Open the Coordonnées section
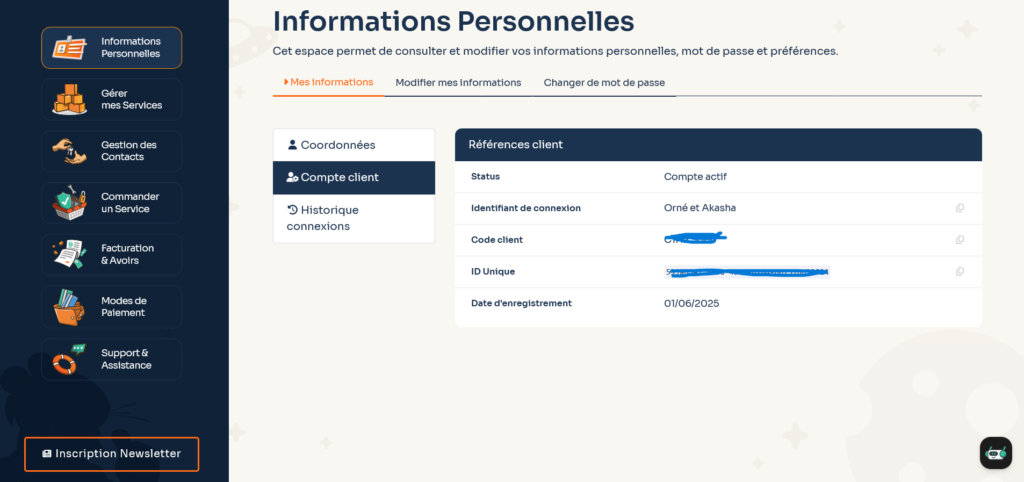Viewport: 1024px width, 482px height. [354, 145]
